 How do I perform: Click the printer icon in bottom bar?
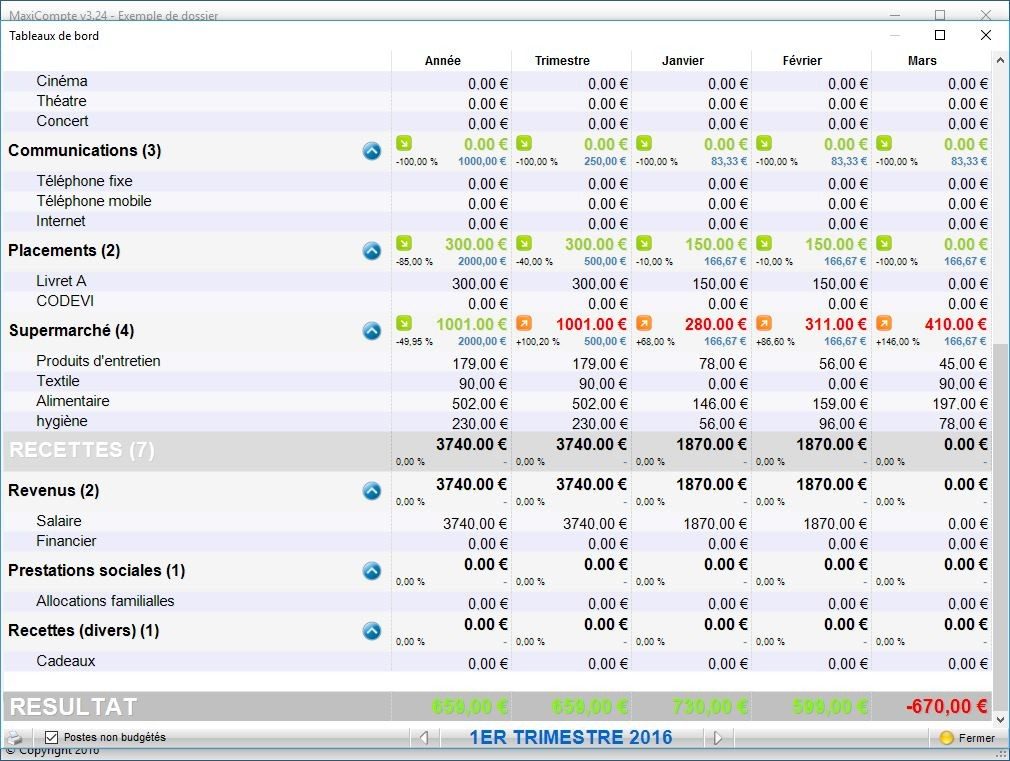point(14,738)
